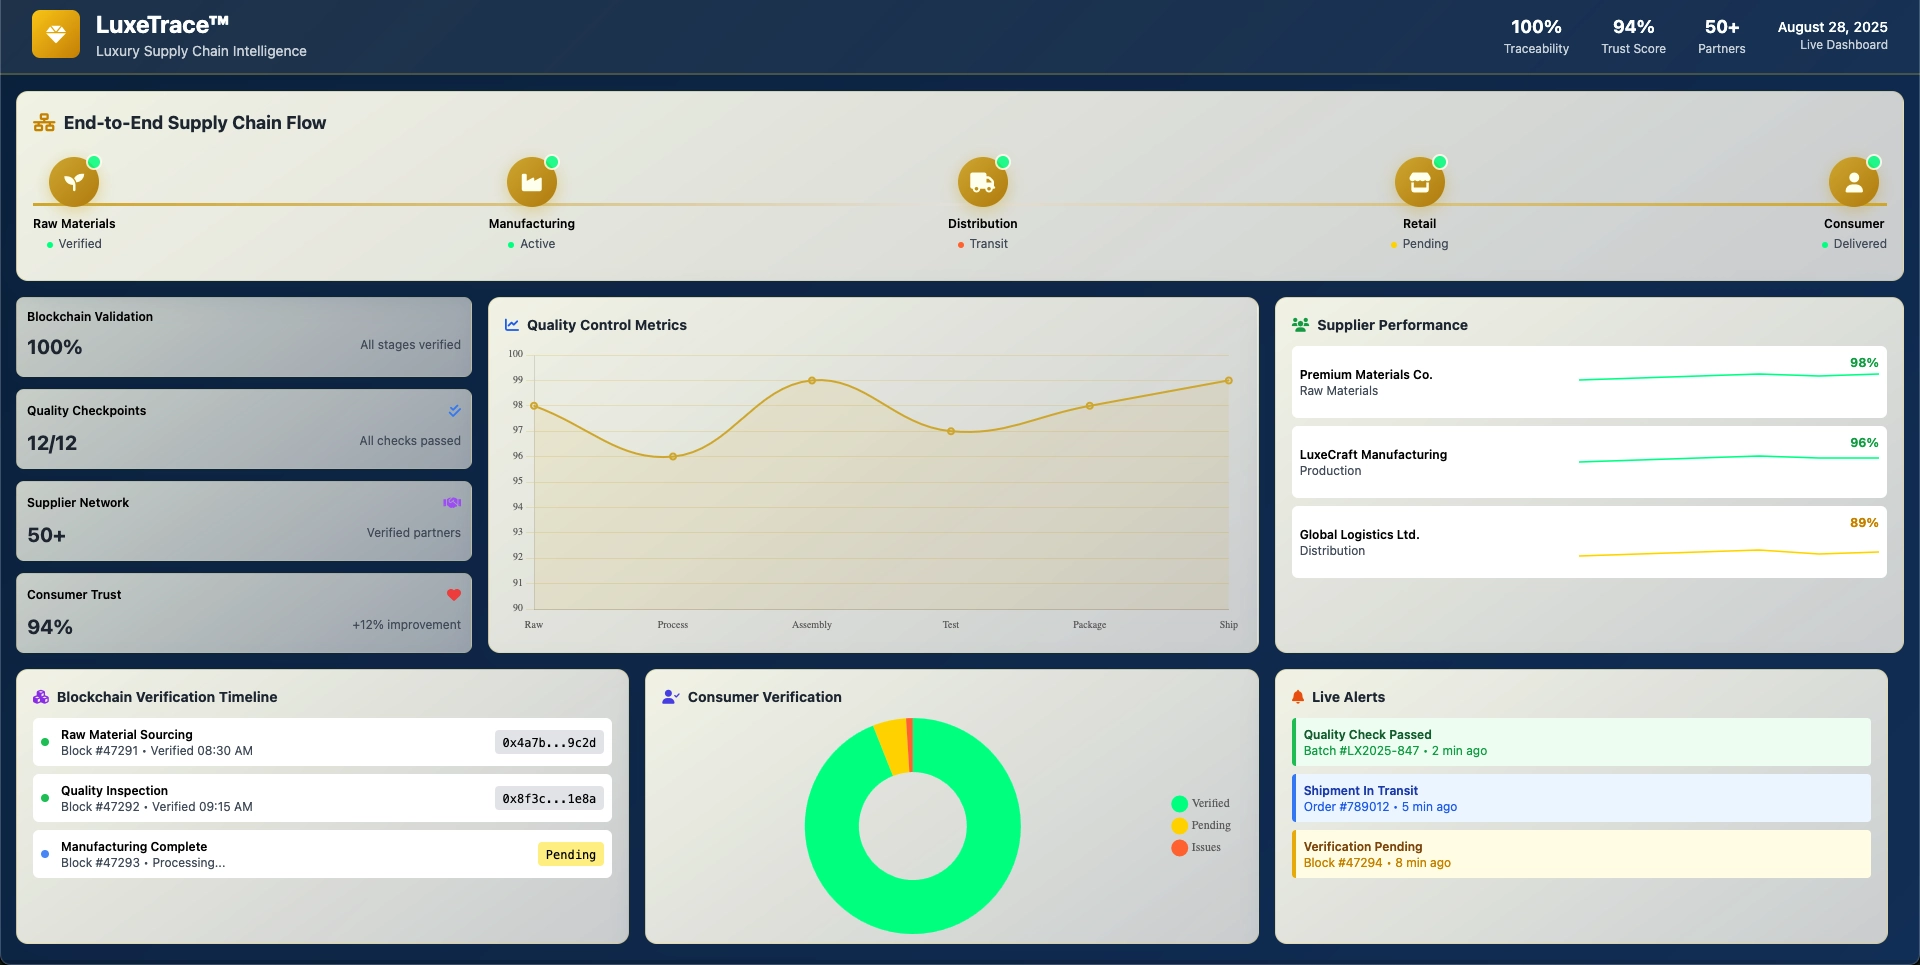Click the Manufacturing factory icon

click(531, 181)
